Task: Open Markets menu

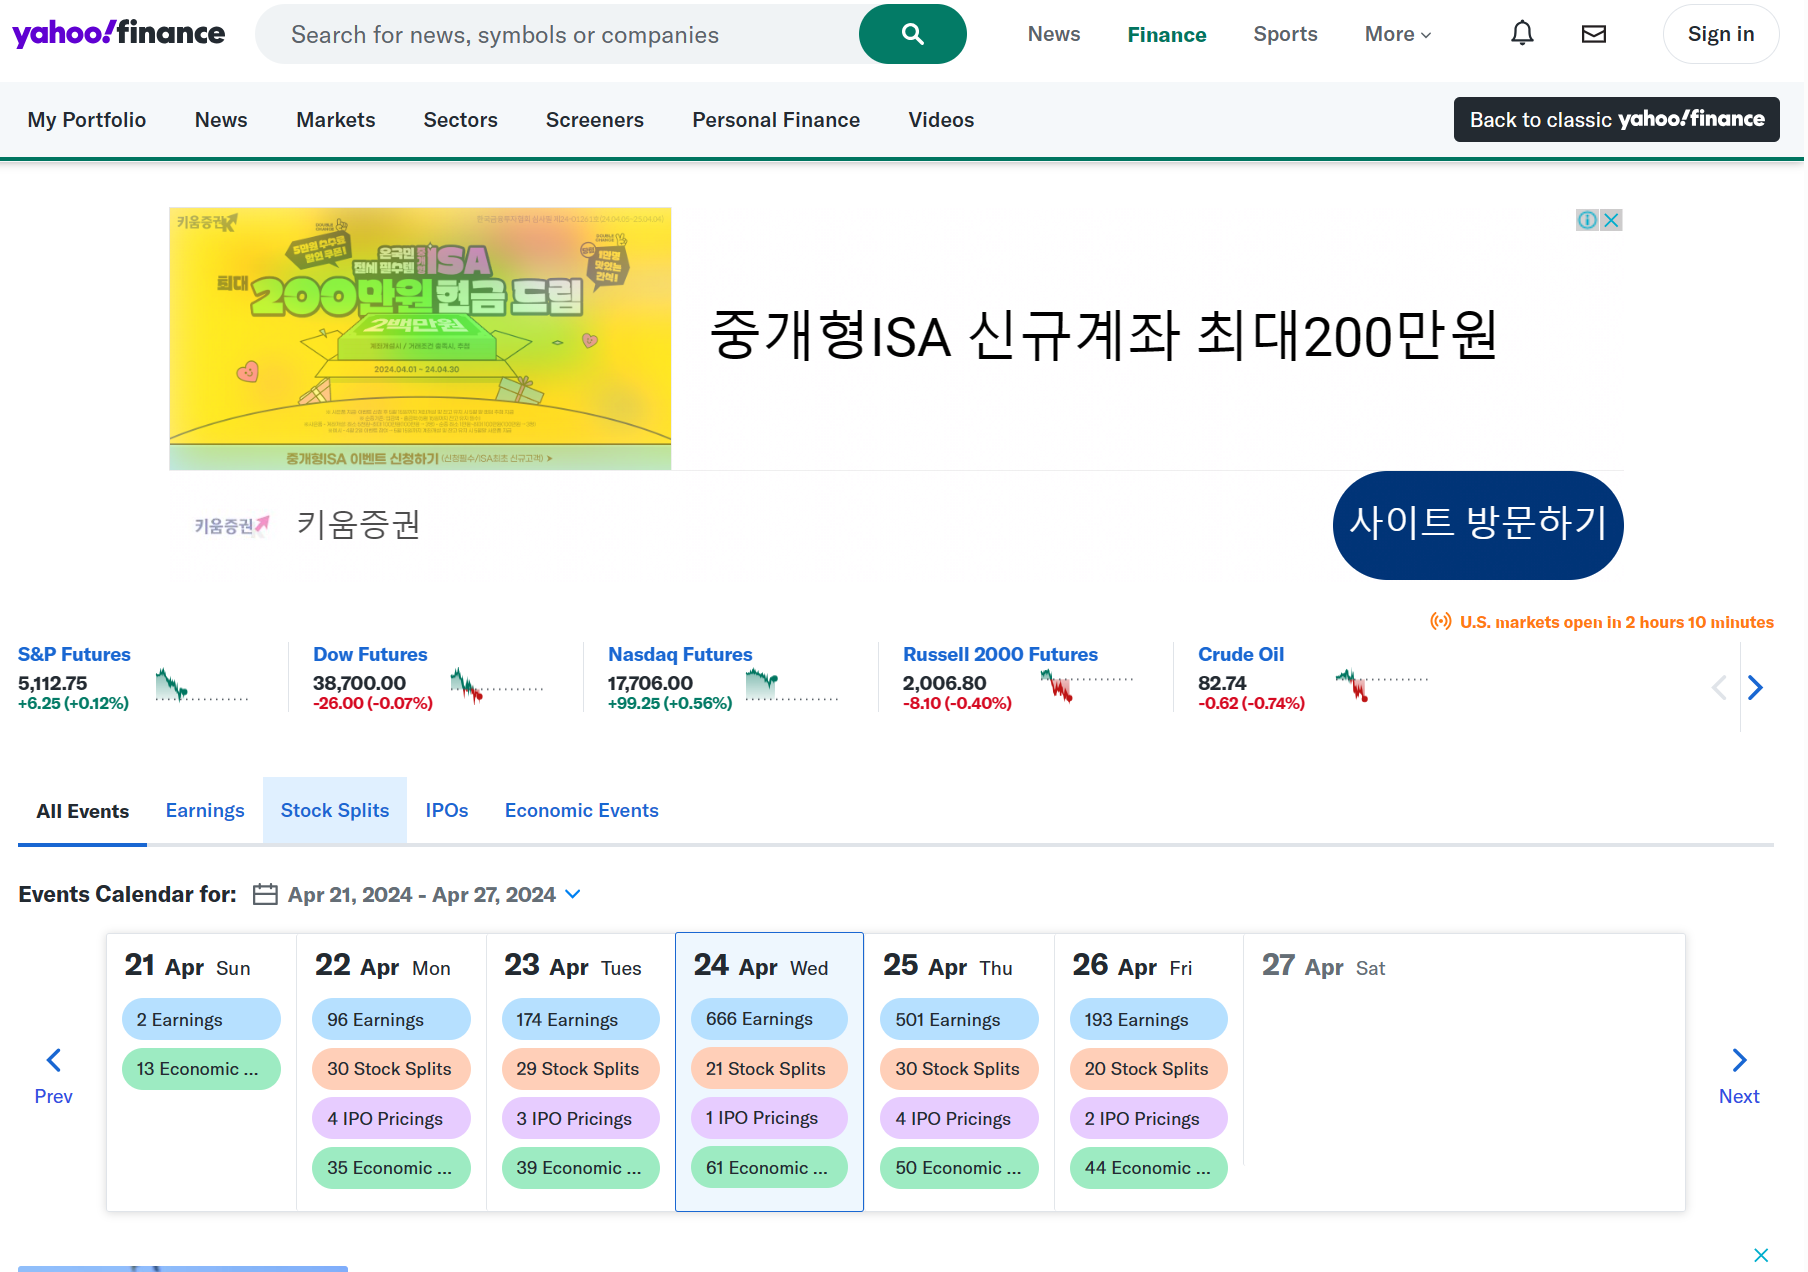Action: pyautogui.click(x=336, y=120)
